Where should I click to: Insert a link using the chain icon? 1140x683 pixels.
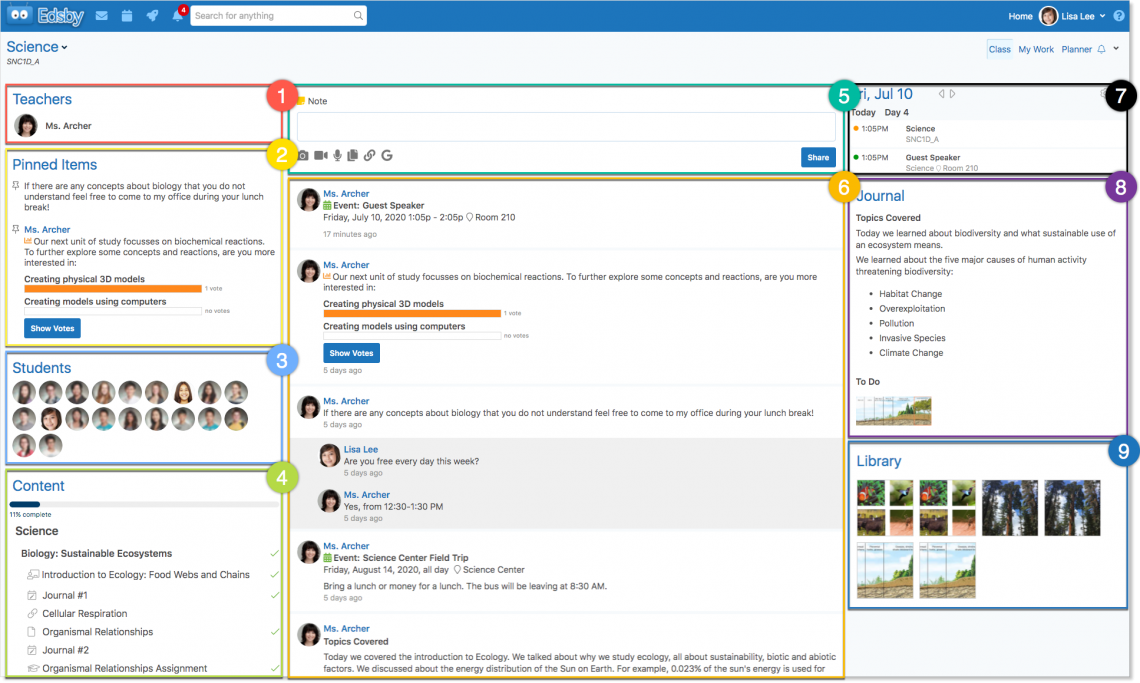[369, 155]
